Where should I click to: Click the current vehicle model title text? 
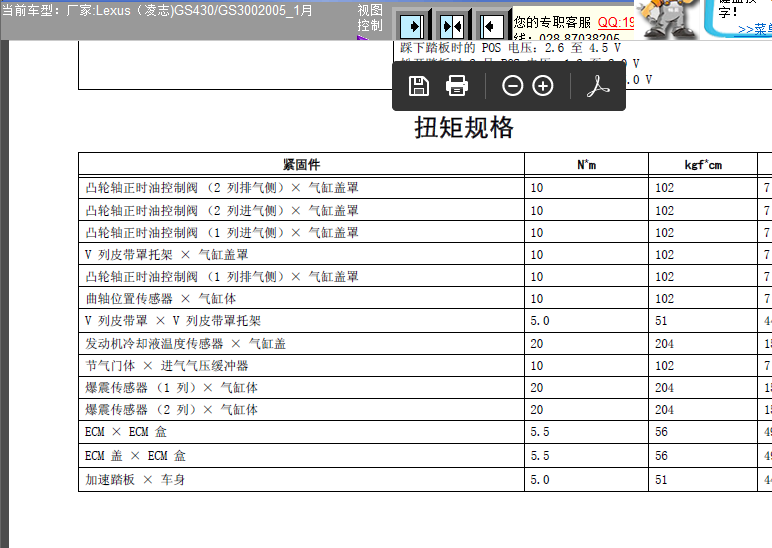(158, 10)
